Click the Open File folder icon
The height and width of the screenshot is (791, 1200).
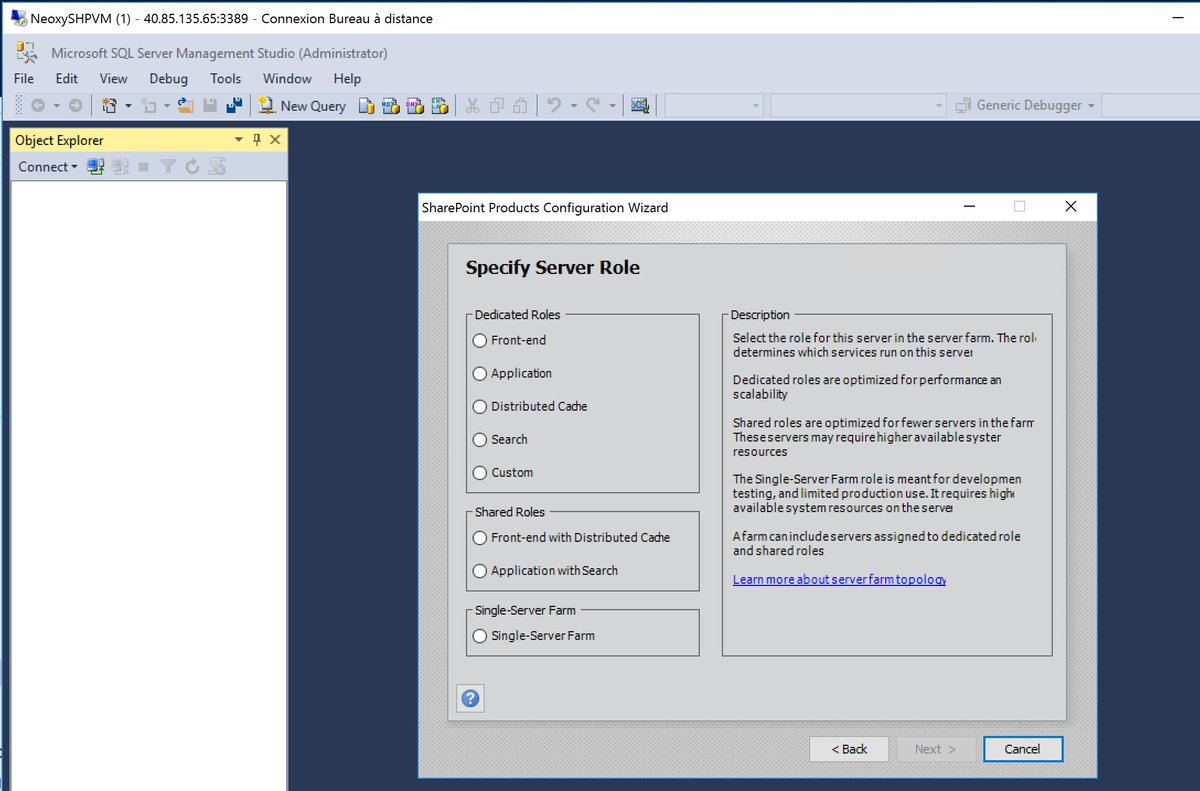[185, 105]
